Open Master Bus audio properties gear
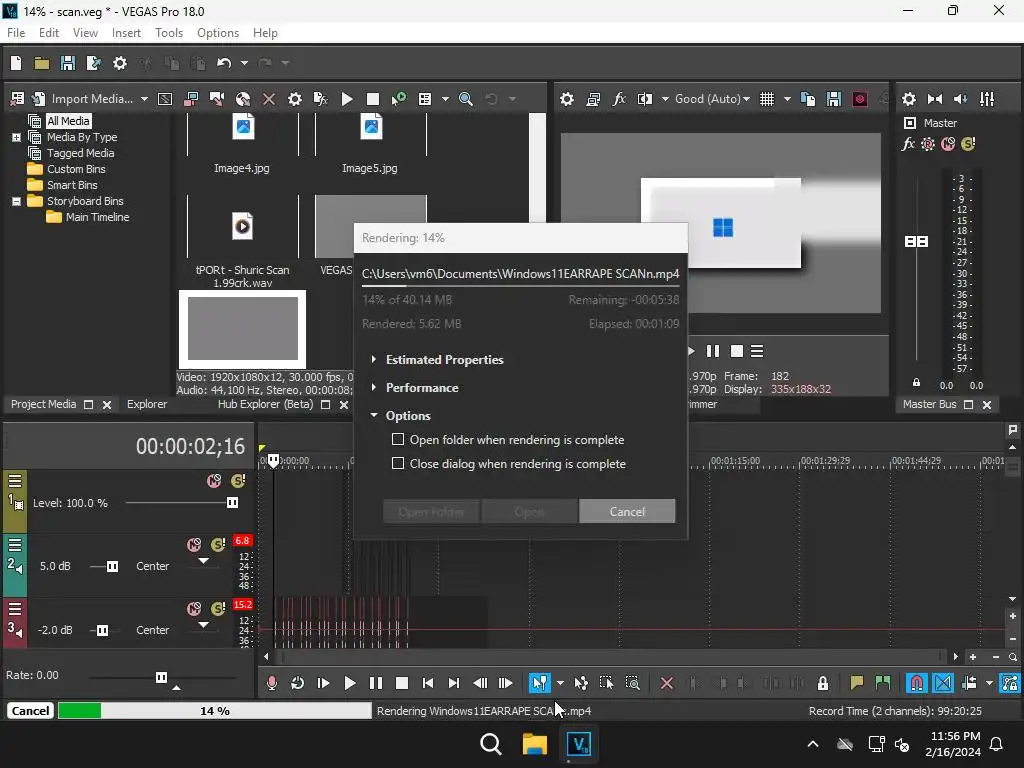 coord(908,99)
